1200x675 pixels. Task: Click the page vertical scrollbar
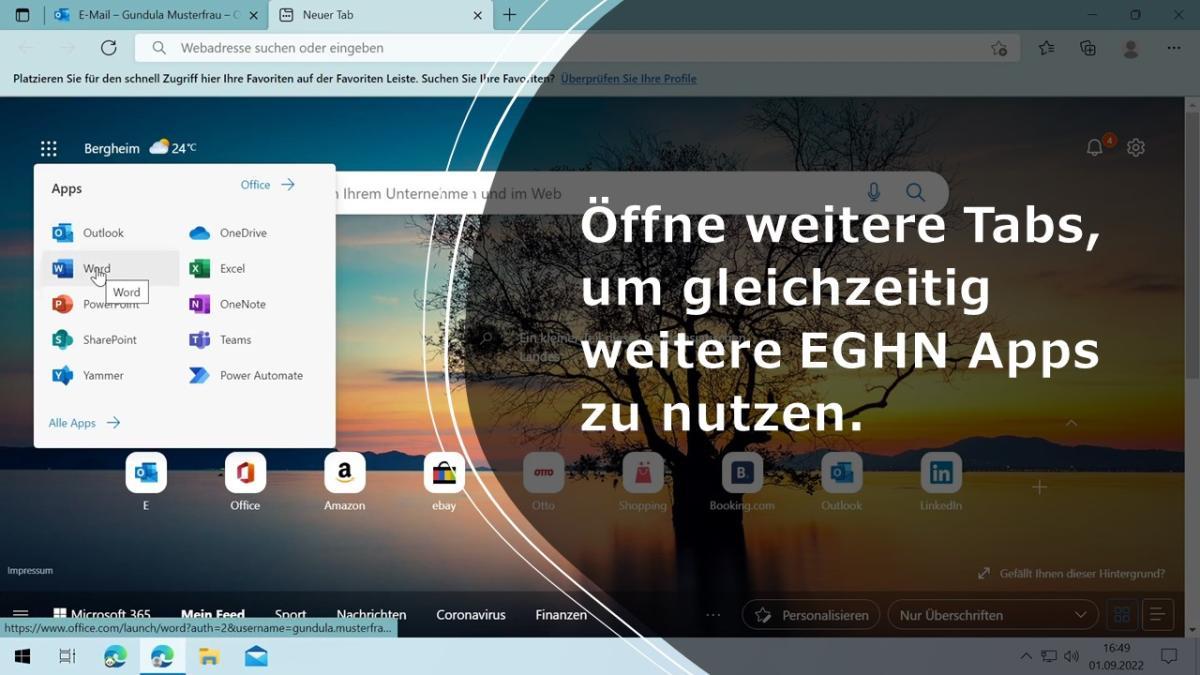(x=1191, y=300)
